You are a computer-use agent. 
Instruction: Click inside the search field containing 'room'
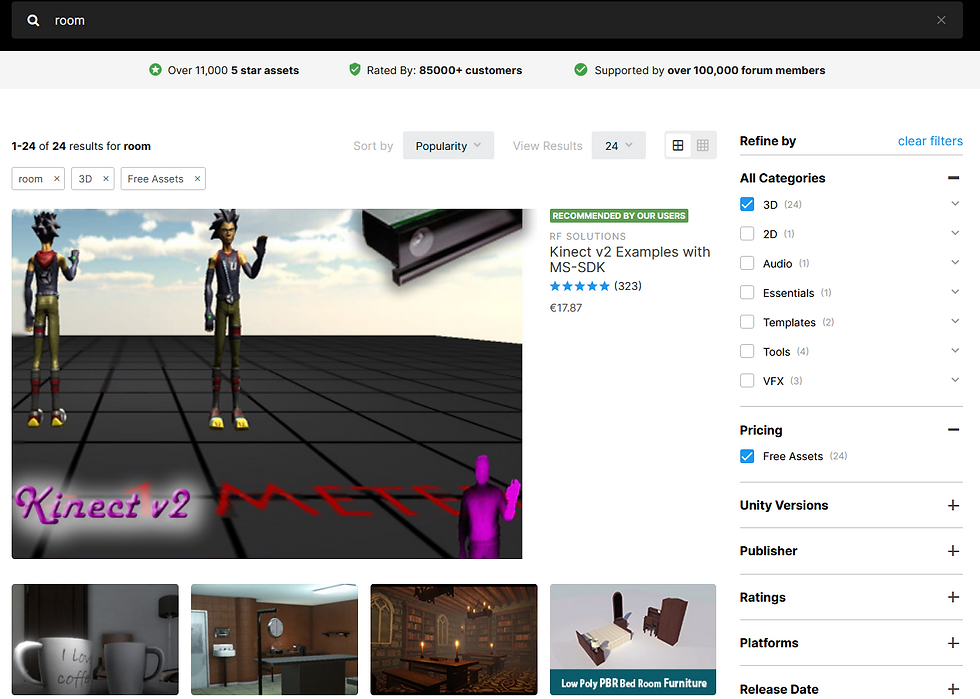click(x=488, y=20)
